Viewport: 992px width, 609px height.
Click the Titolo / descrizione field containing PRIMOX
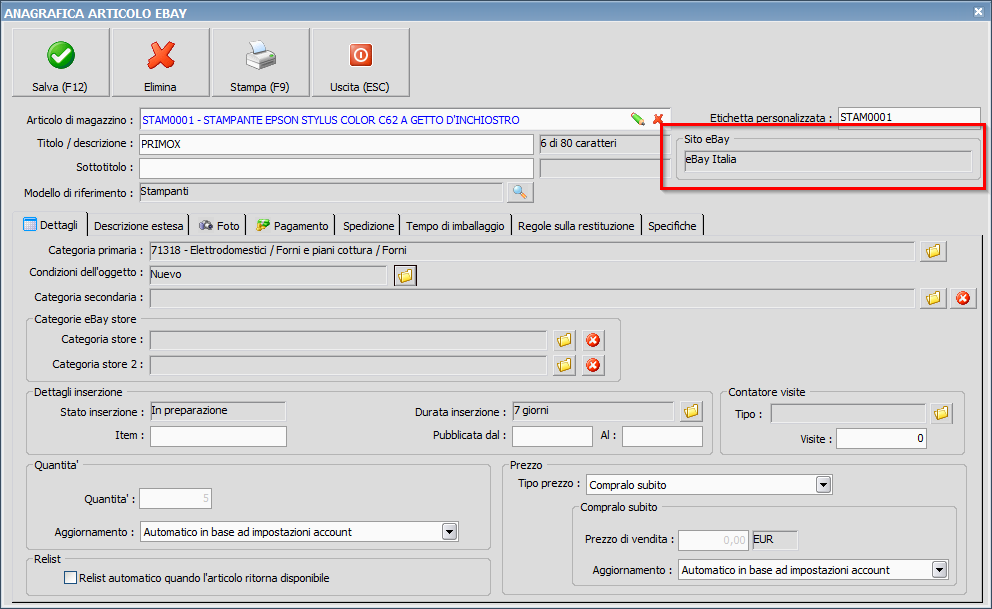point(337,144)
